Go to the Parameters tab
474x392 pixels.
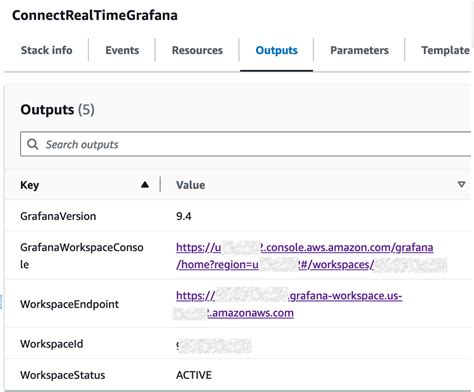tap(359, 50)
